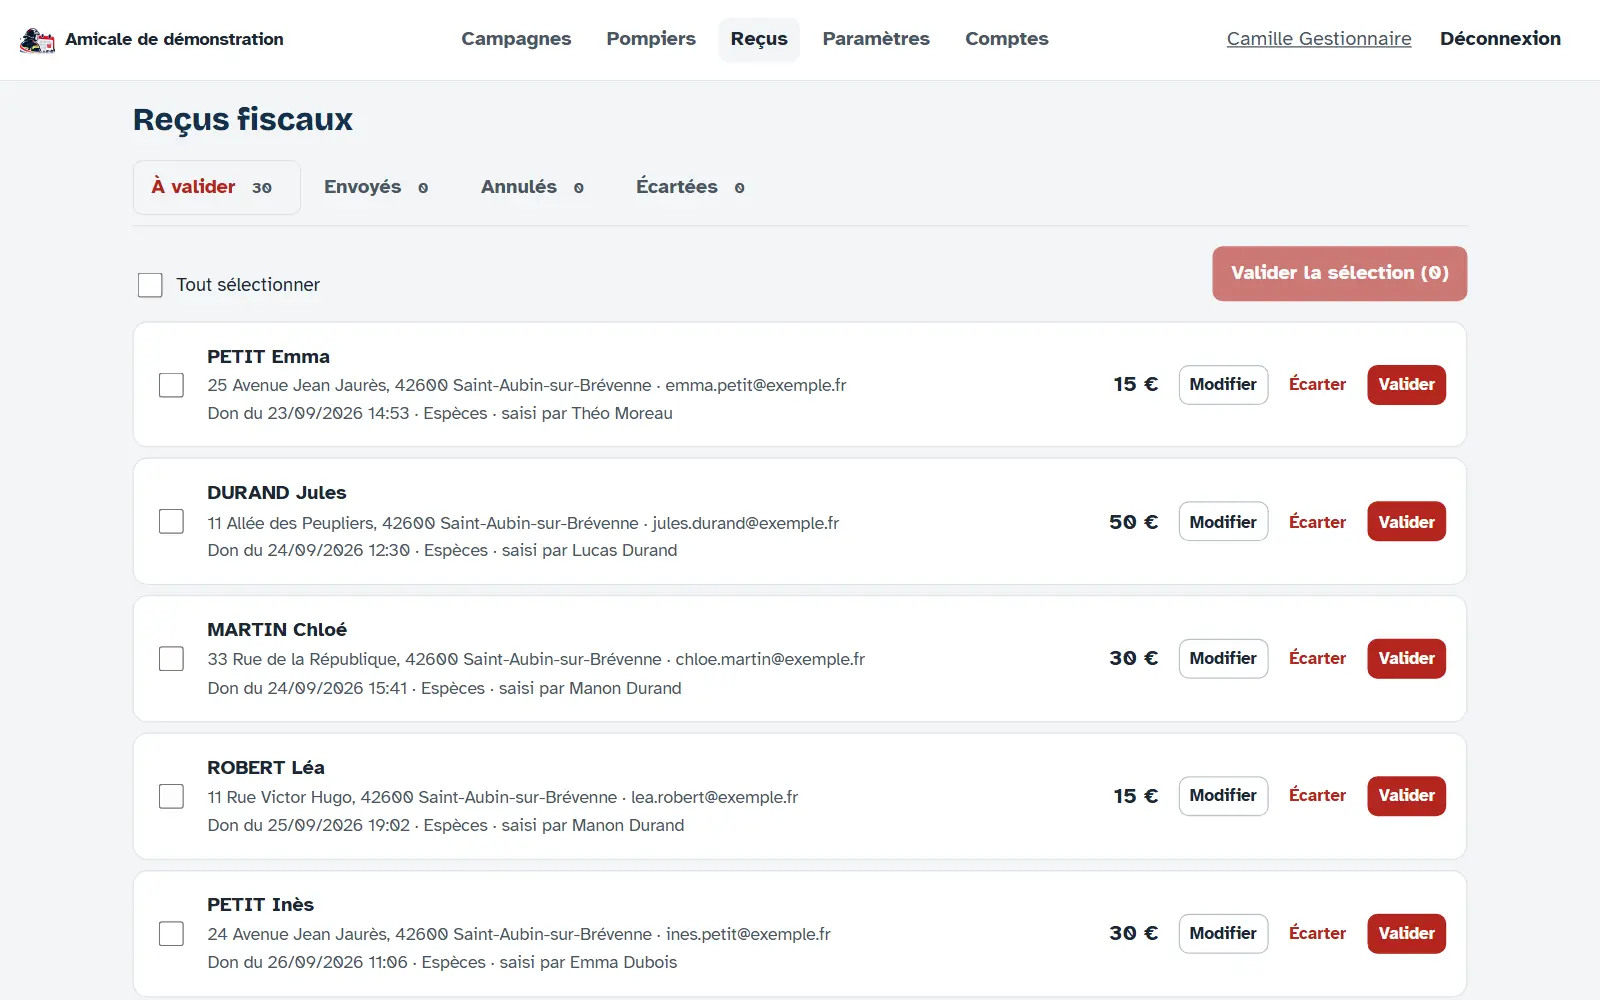View the Annulés tab
The height and width of the screenshot is (1000, 1600).
532,187
